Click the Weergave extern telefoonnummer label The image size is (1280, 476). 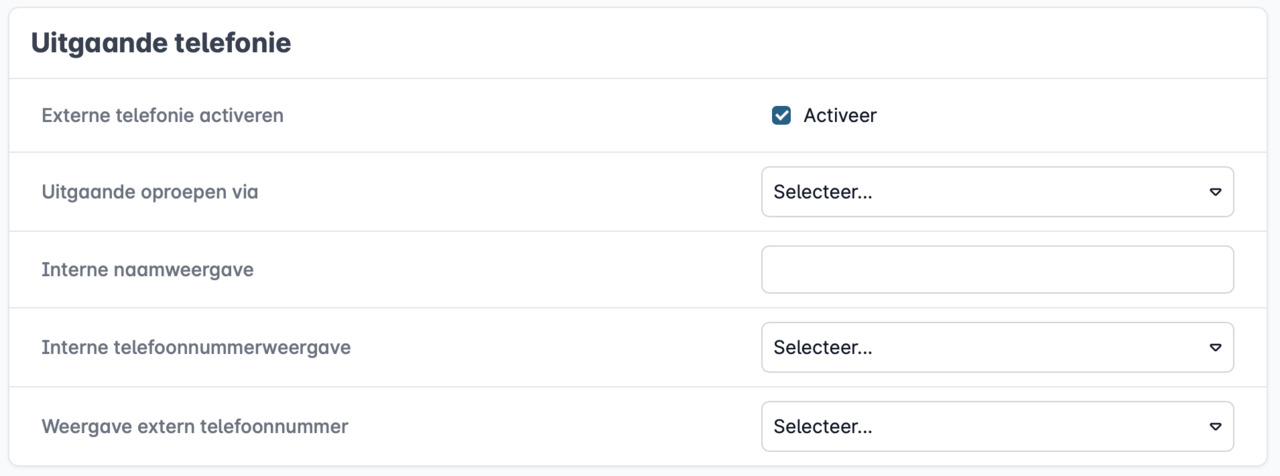coord(195,426)
